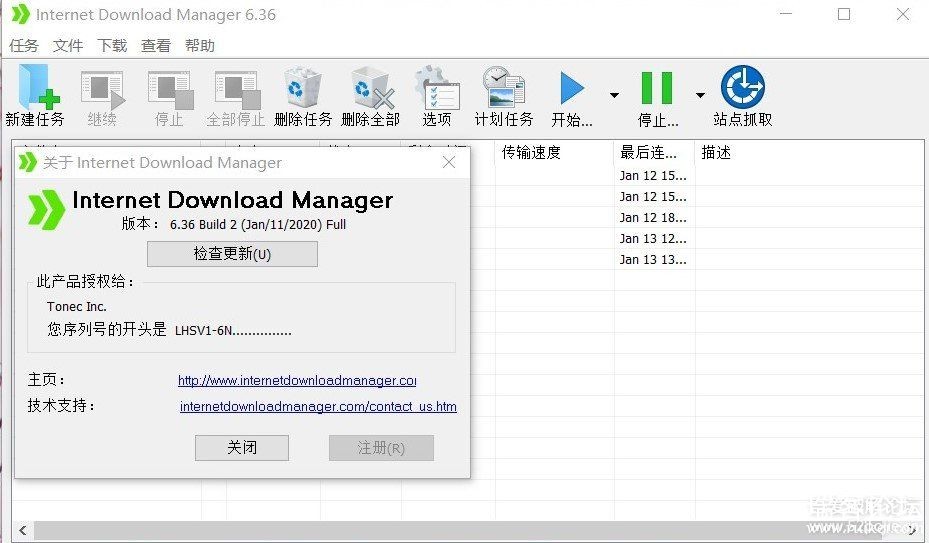
Task: Select the 'Jan 13 12...' date cell
Action: (653, 238)
